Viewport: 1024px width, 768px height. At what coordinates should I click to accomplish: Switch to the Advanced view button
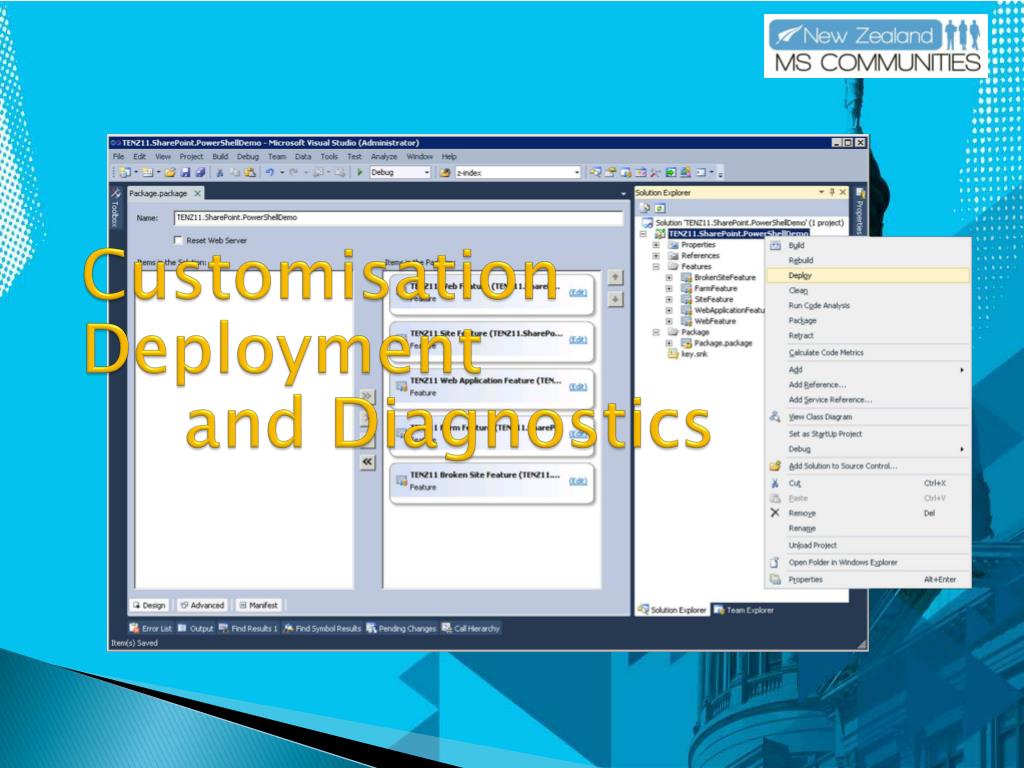click(x=202, y=605)
